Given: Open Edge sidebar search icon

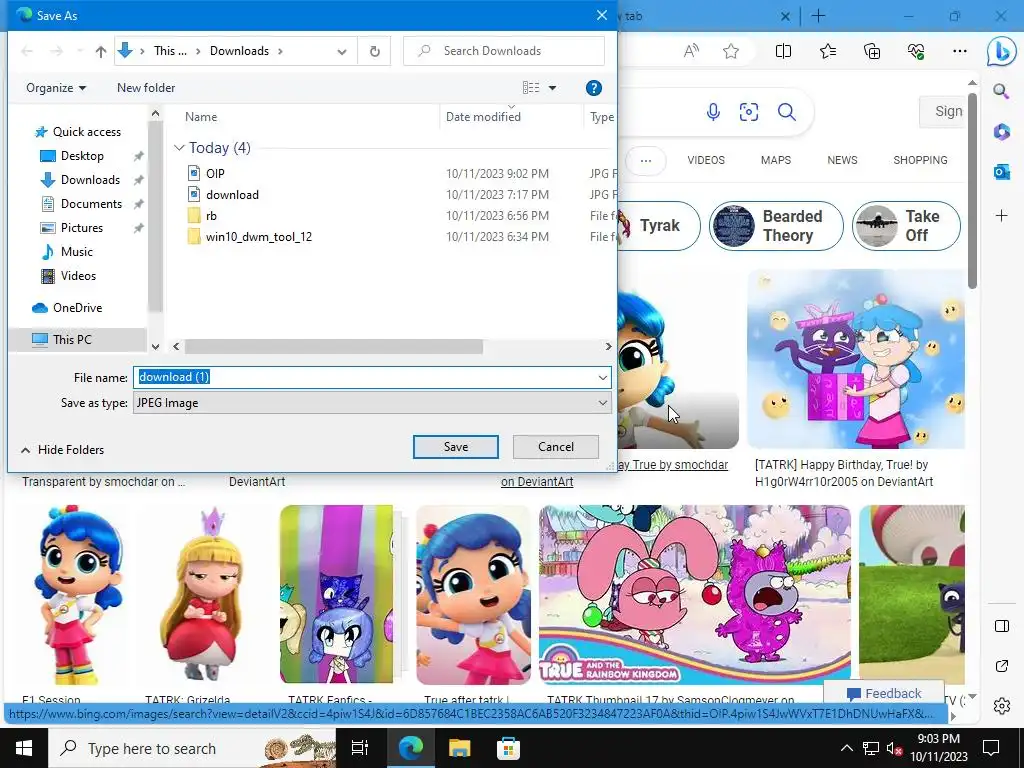Looking at the screenshot, I should tap(1001, 91).
